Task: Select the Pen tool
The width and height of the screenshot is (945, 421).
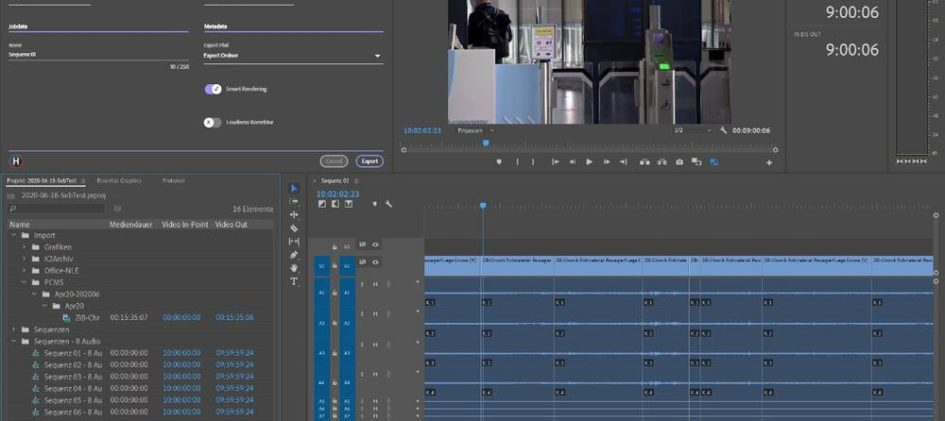Action: click(x=294, y=255)
